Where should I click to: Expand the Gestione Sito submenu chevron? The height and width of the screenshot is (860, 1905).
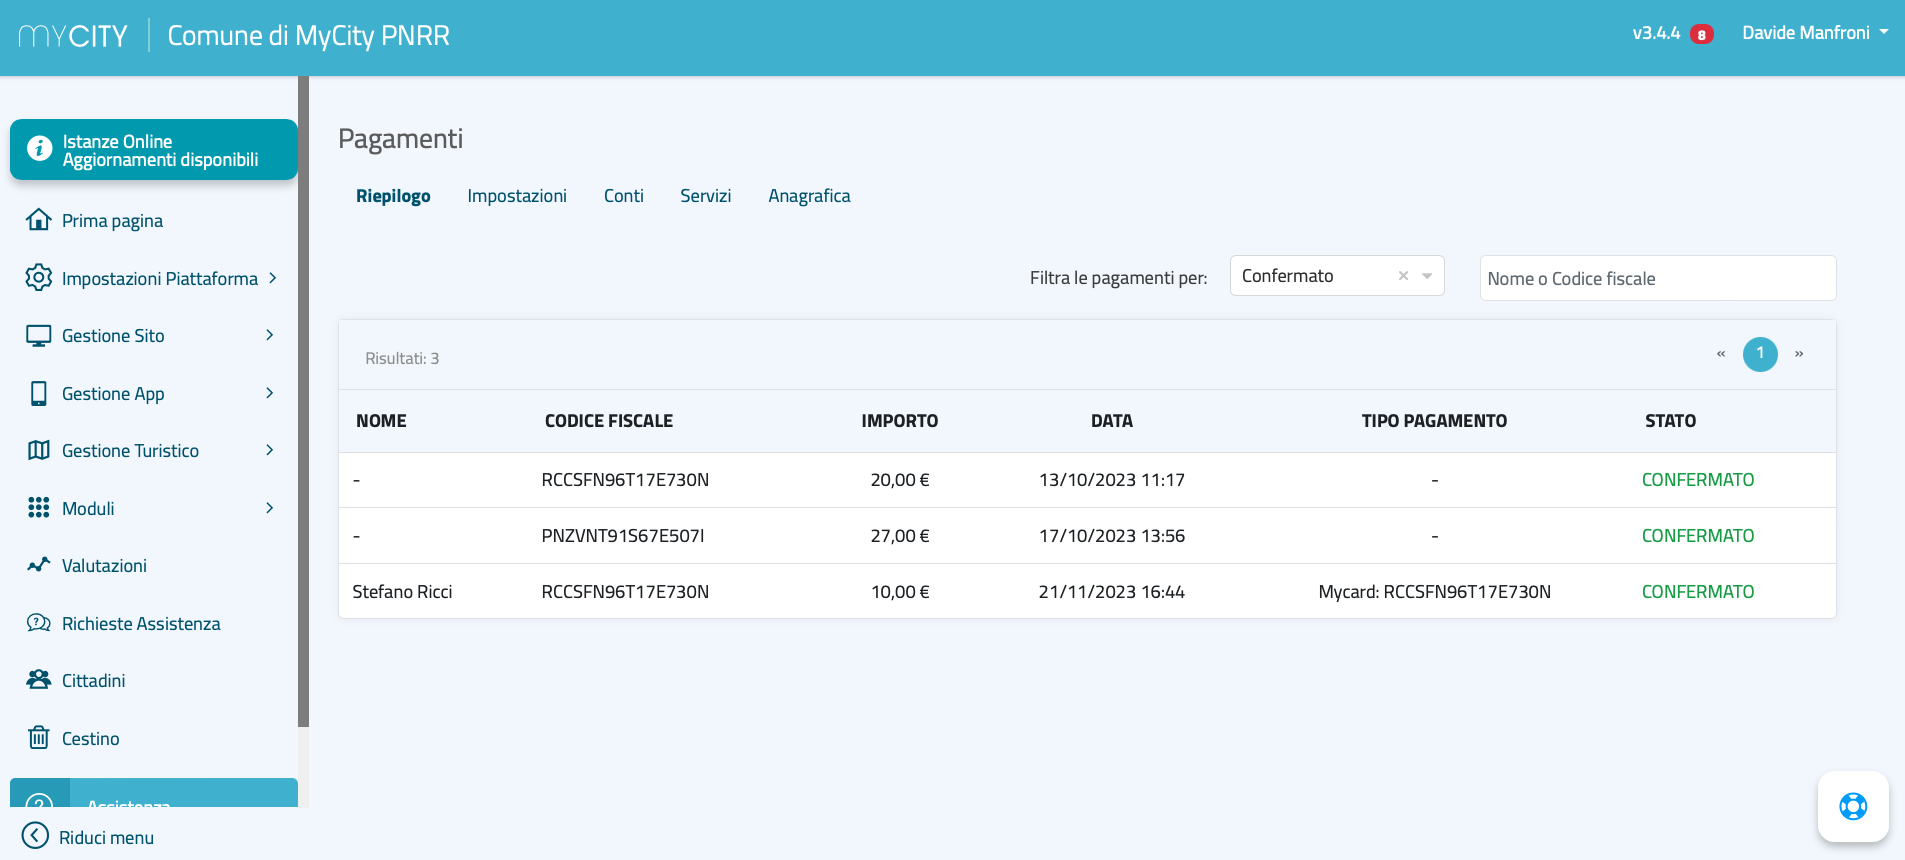click(269, 336)
